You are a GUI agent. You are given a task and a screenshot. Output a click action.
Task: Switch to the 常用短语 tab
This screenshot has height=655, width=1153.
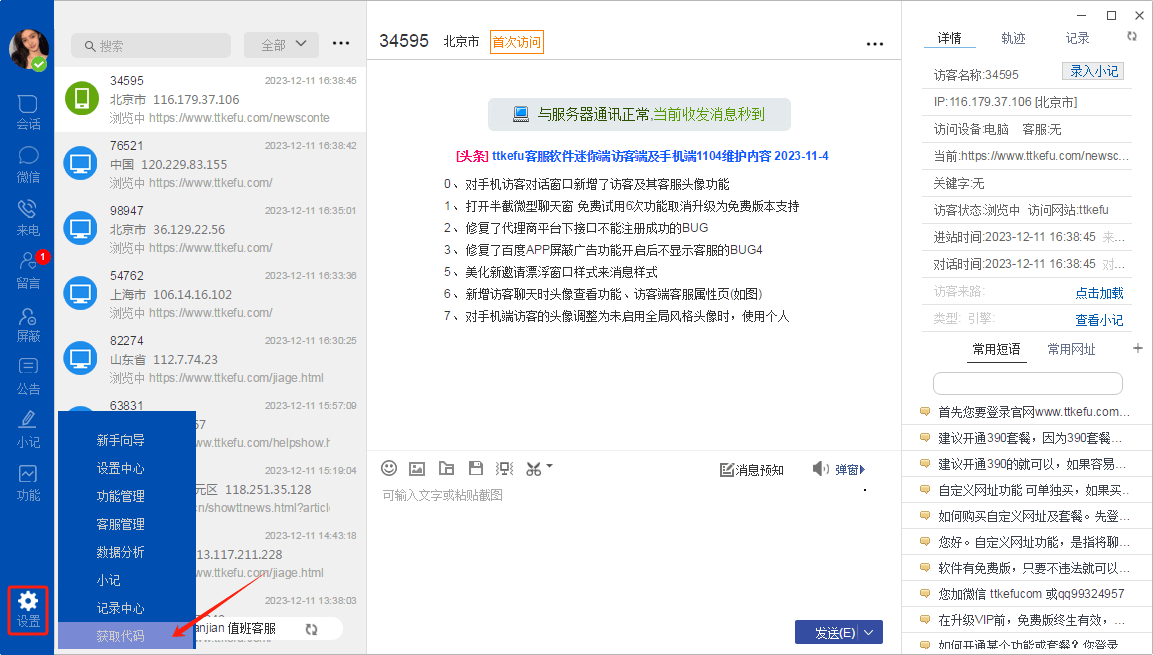(996, 349)
